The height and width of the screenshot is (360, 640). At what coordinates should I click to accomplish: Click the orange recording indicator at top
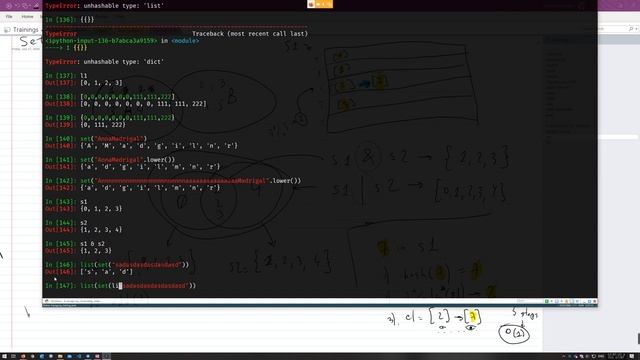[320, 4]
